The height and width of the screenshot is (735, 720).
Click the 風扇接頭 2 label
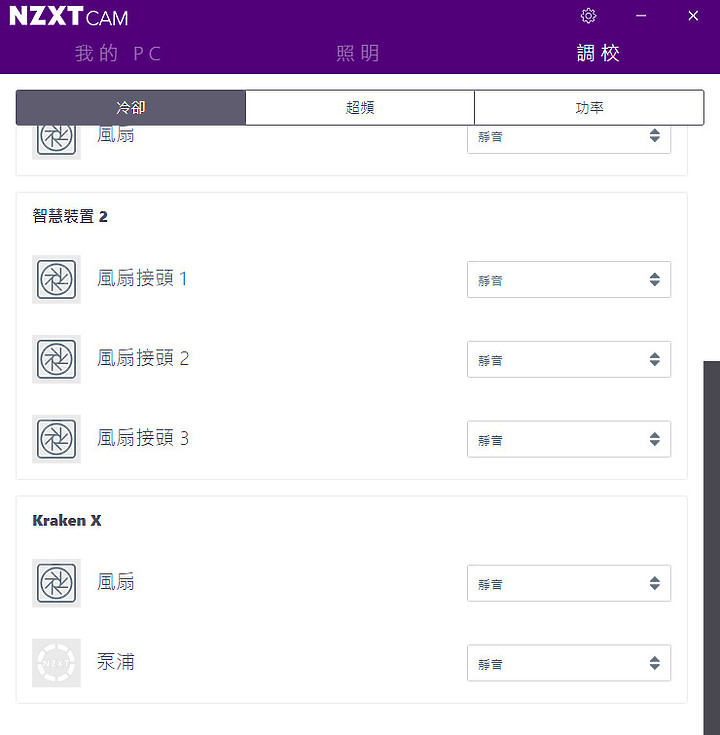point(143,358)
